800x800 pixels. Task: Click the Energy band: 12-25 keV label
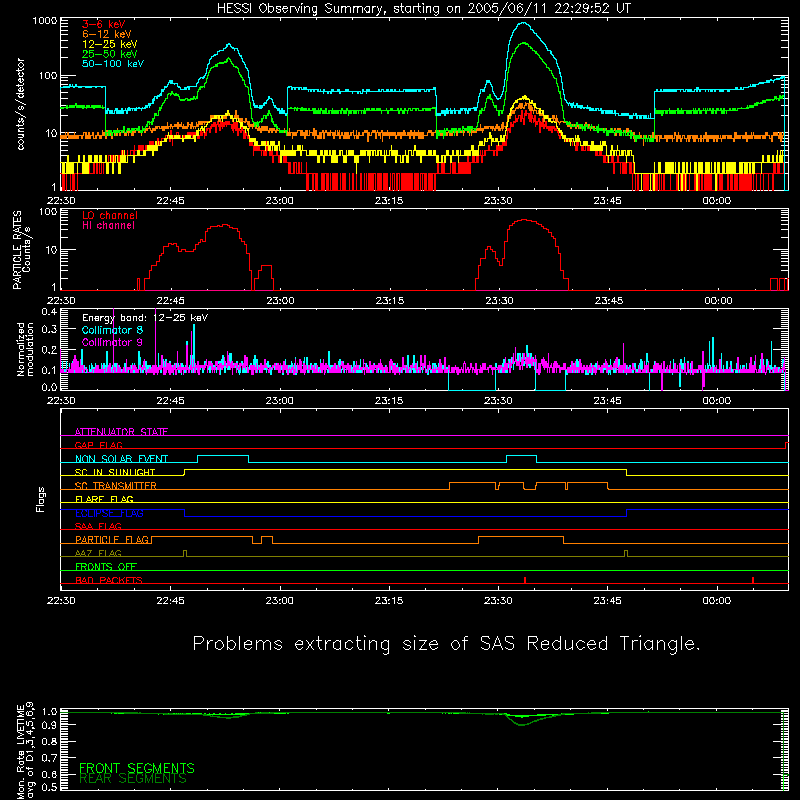(x=145, y=318)
